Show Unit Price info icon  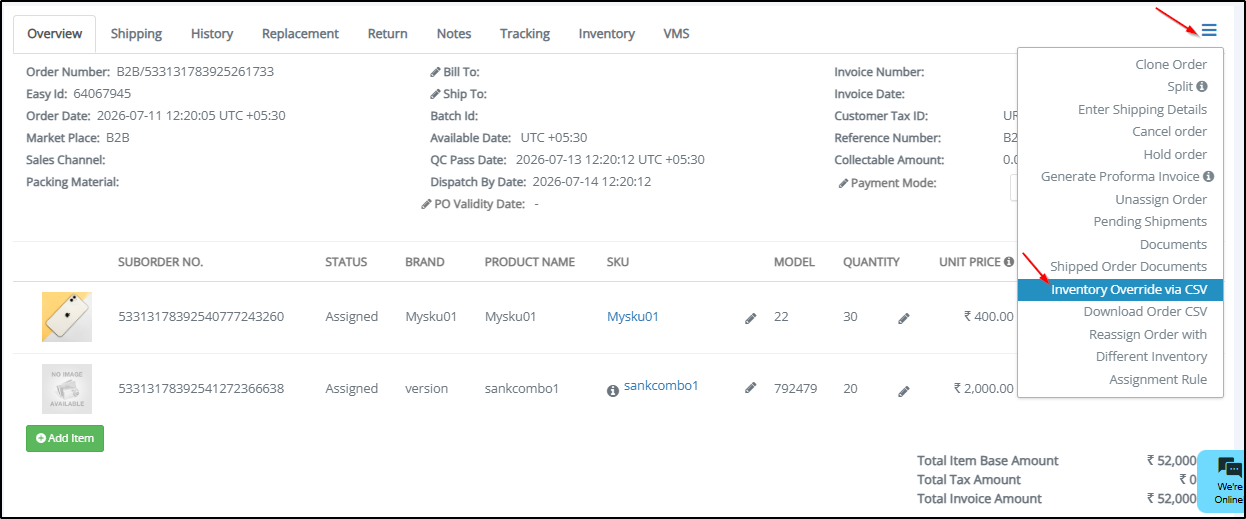click(x=1009, y=262)
